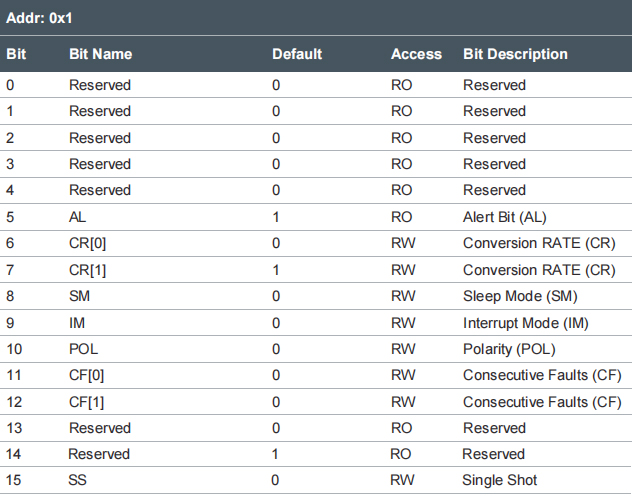Image resolution: width=632 pixels, height=500 pixels.
Task: Select the "Bit Description" column header
Action: coord(515,54)
